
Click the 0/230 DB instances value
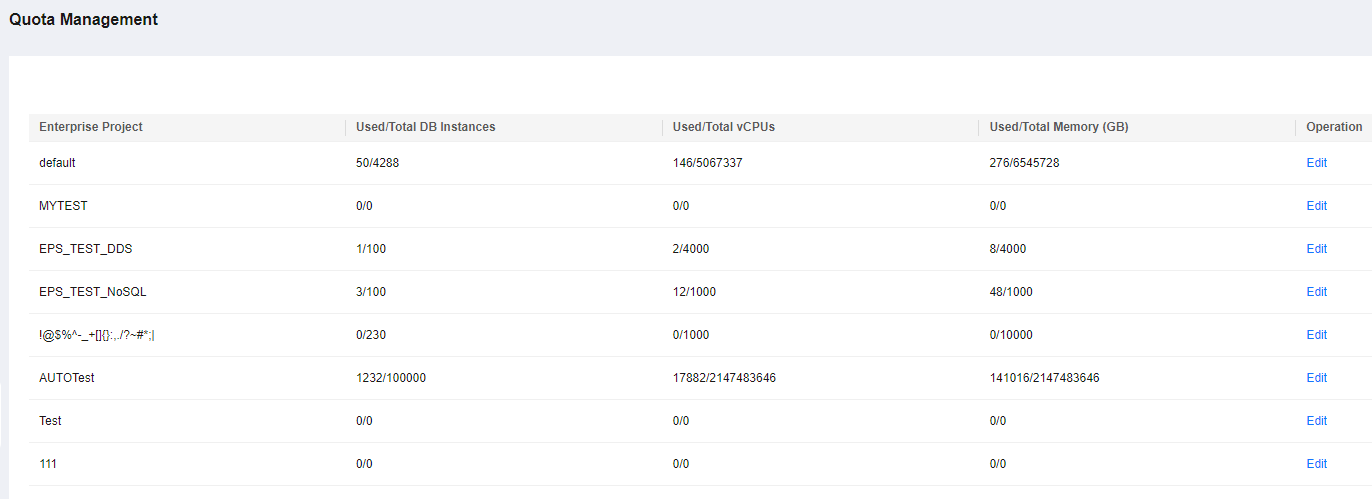click(x=371, y=335)
